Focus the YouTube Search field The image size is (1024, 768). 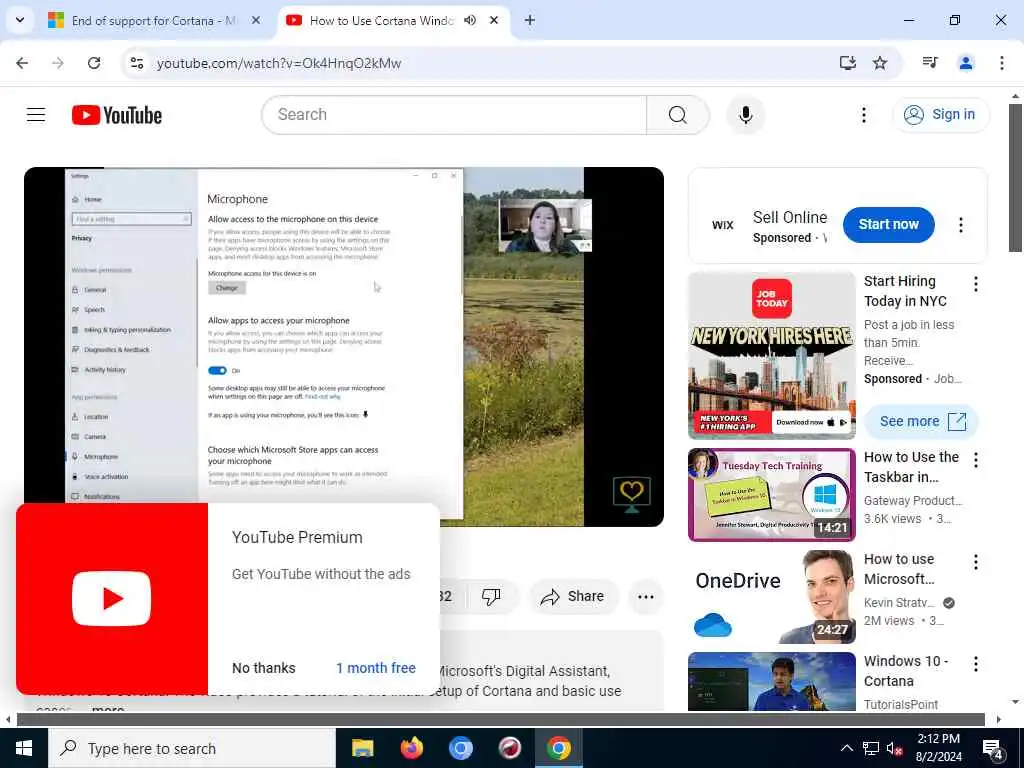(455, 115)
